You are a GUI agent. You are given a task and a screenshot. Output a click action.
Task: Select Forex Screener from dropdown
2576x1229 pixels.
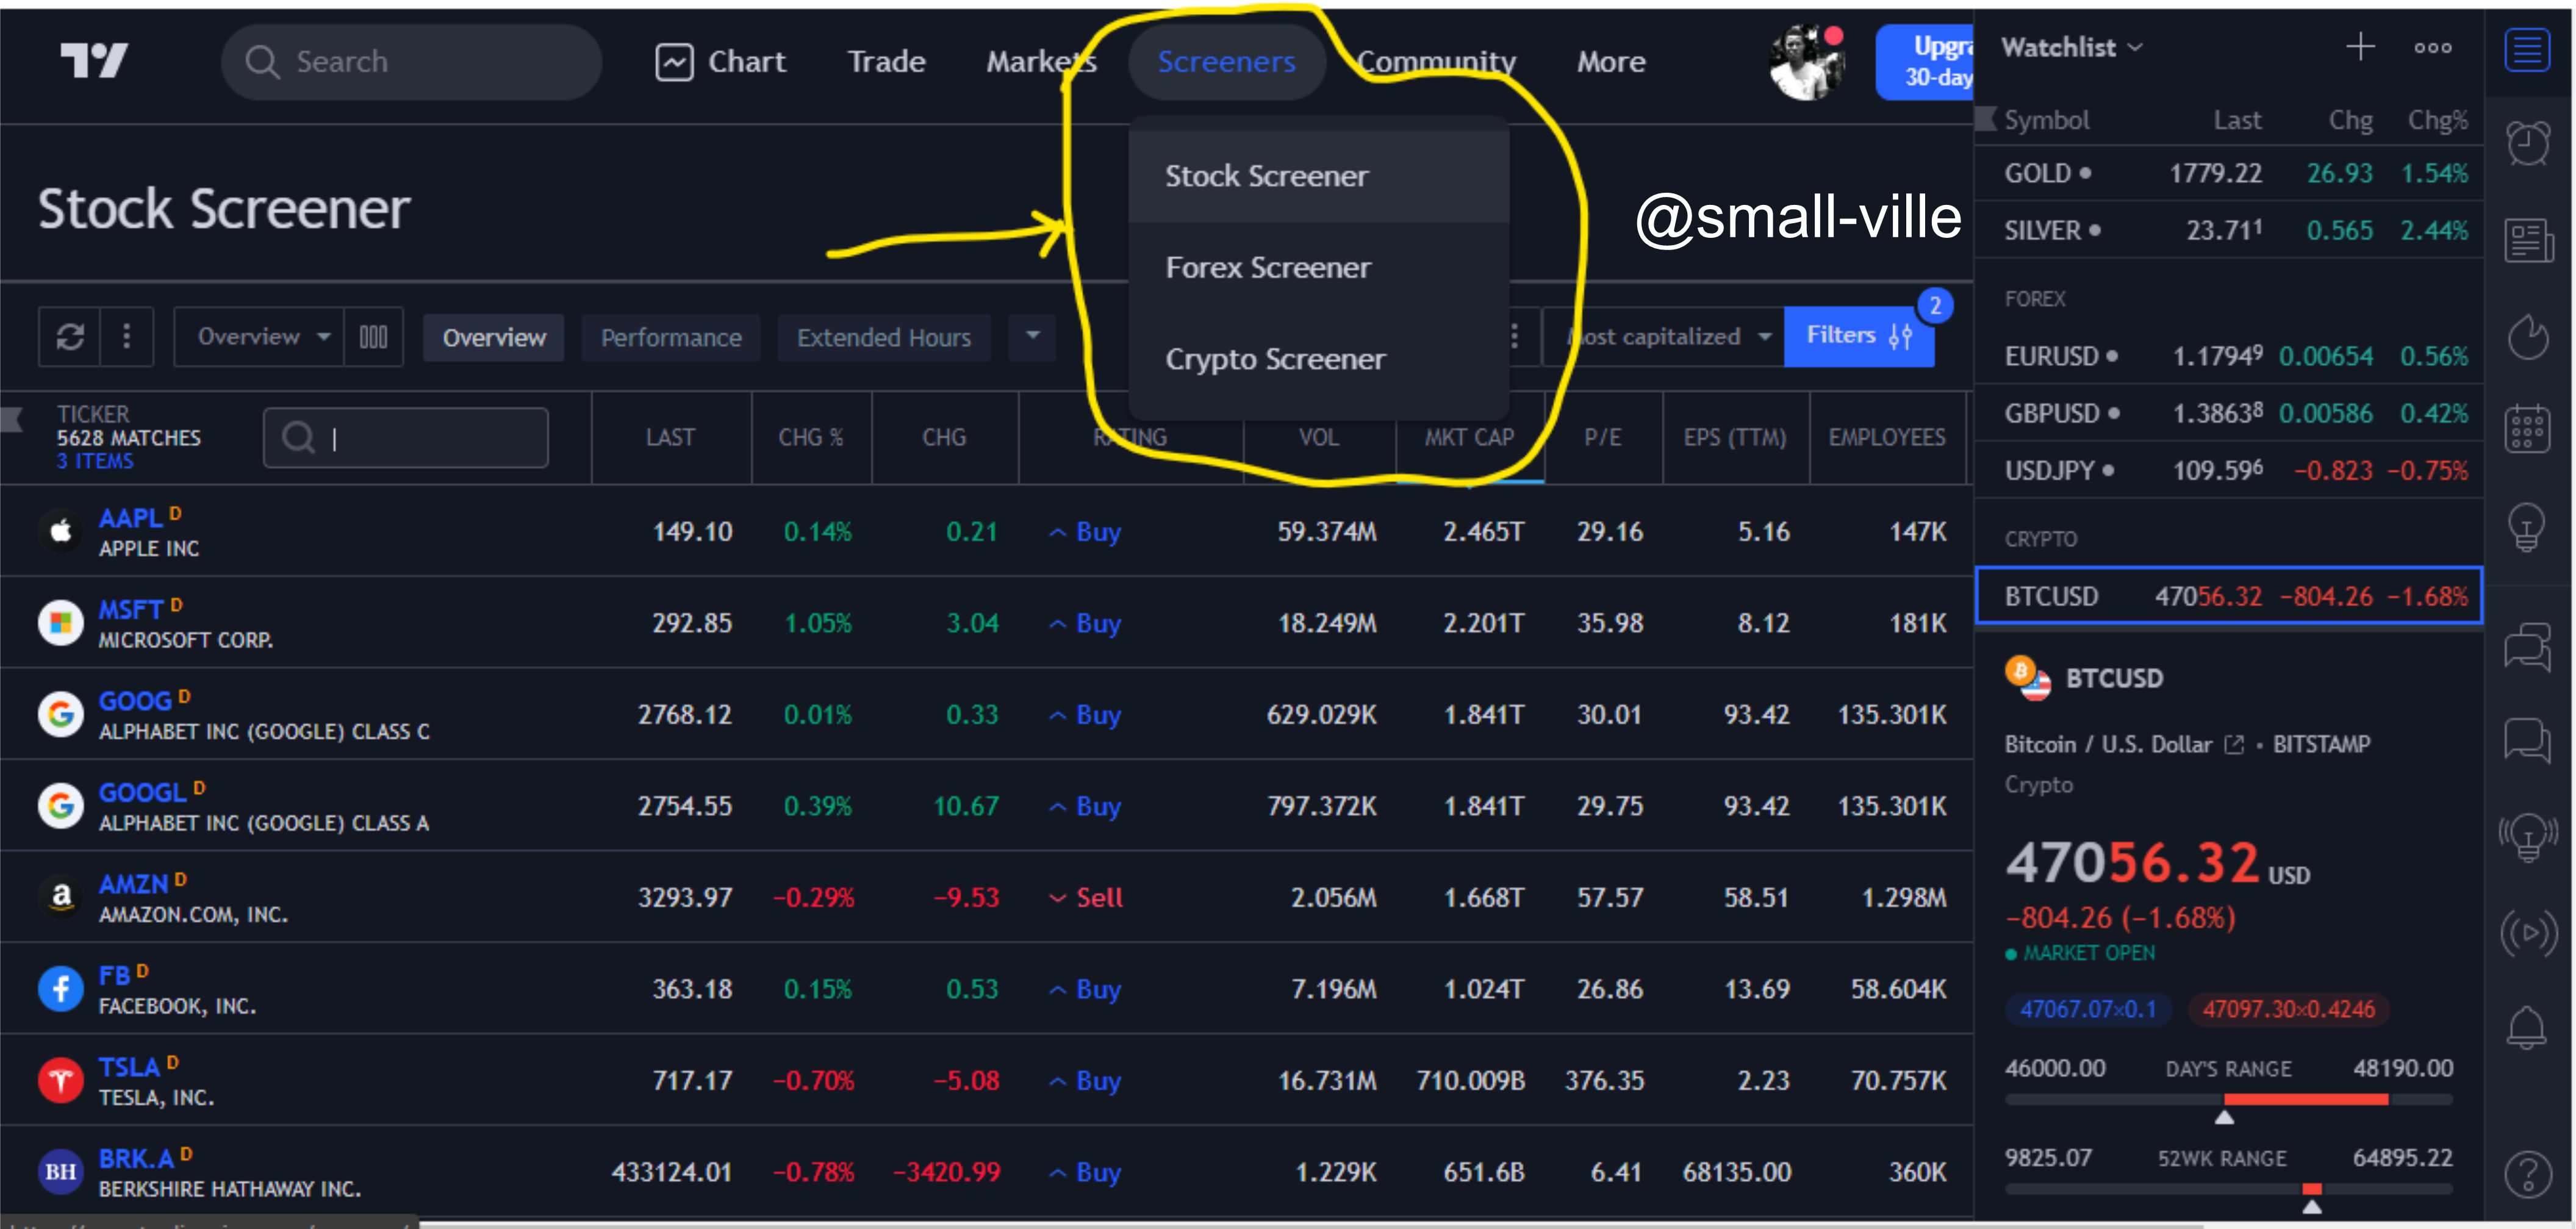[1318, 268]
